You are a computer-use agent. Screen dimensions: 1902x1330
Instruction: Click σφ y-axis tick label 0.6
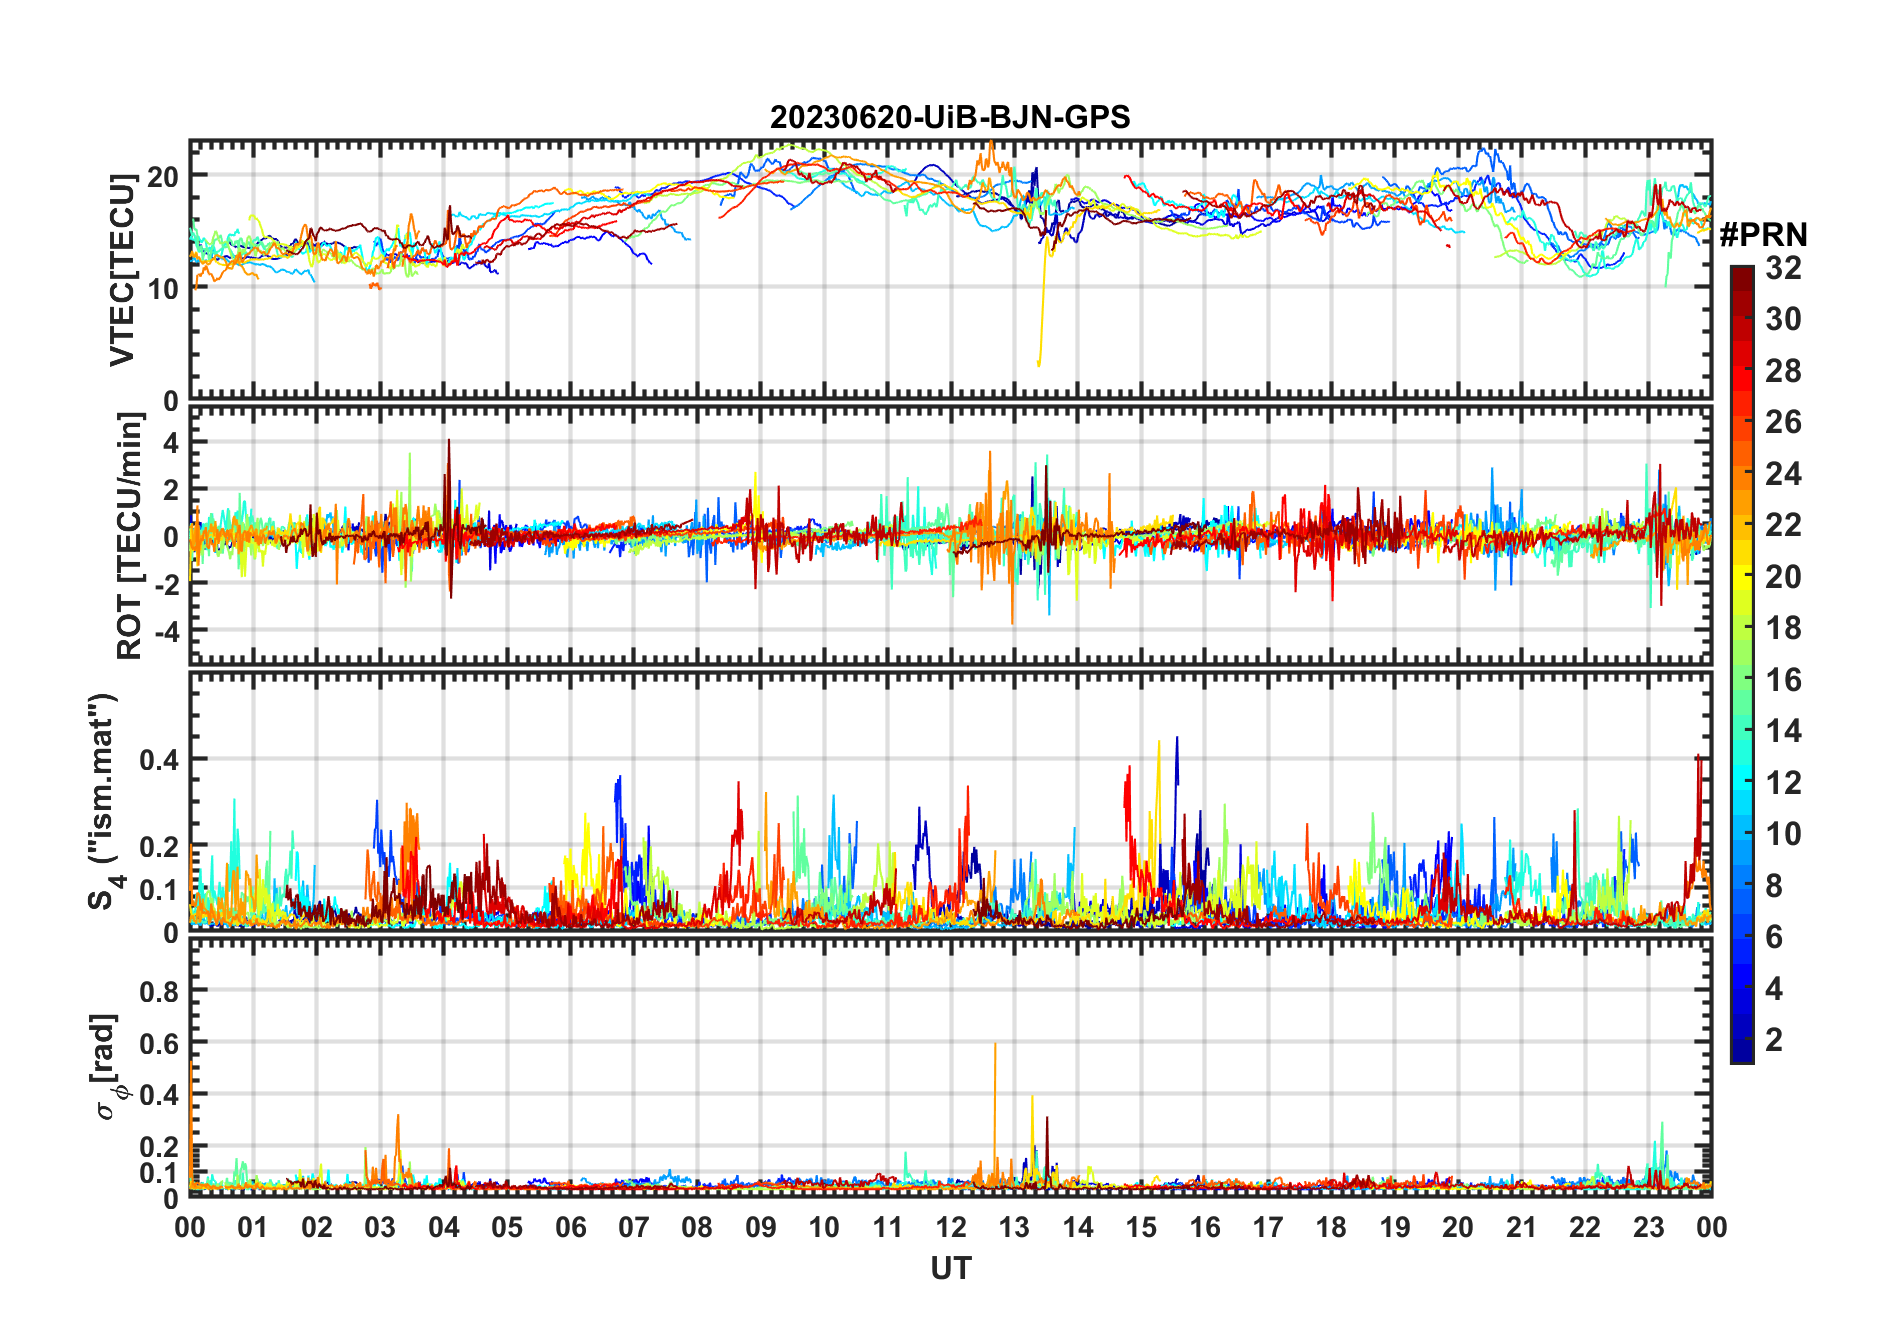159,1043
